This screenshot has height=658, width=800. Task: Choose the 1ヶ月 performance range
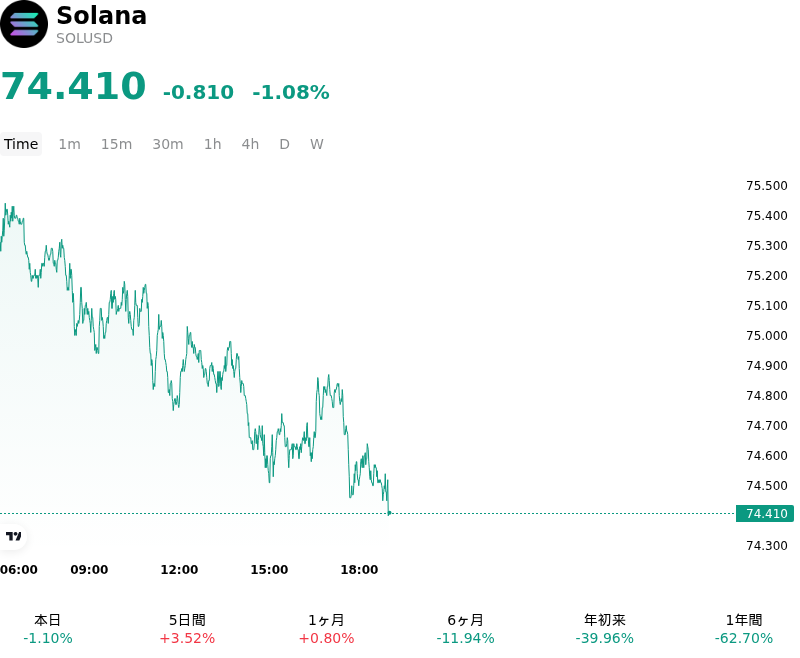pyautogui.click(x=327, y=629)
